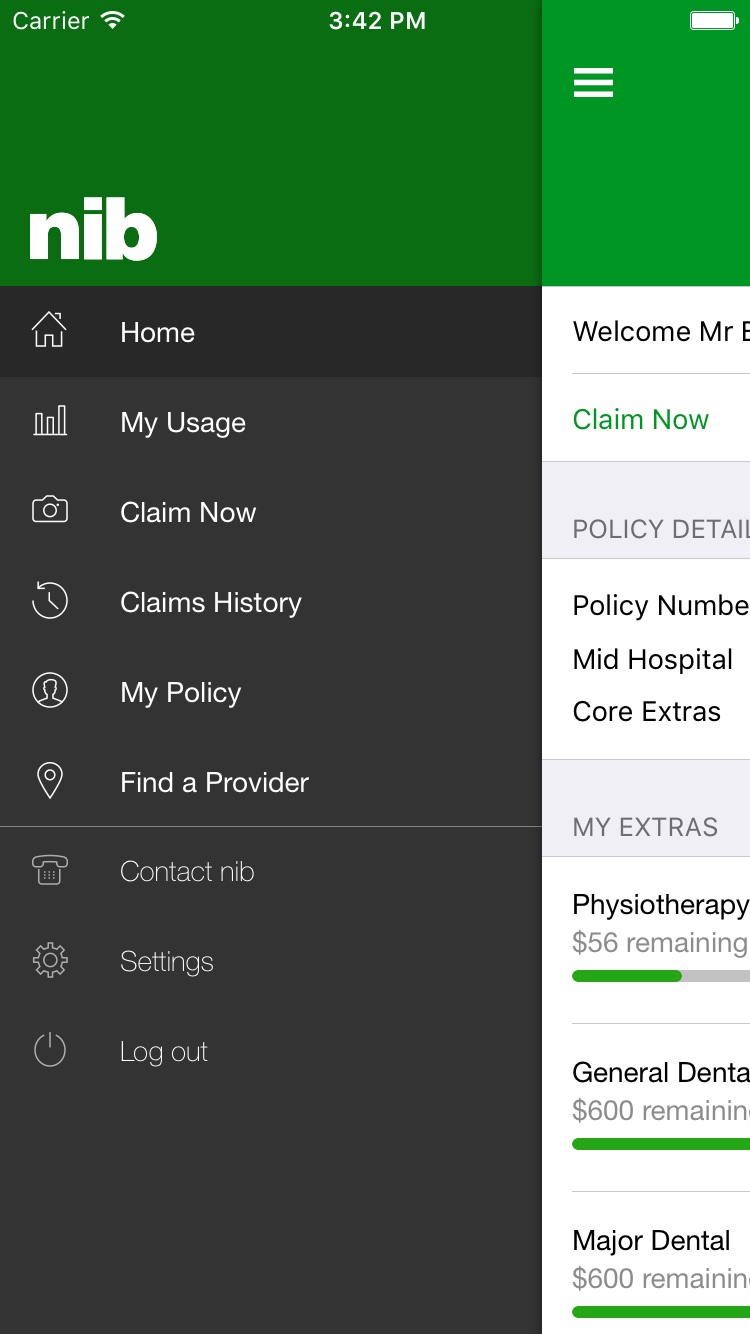
Task: Tap the Physiotherapy remaining progress bar
Action: (661, 976)
